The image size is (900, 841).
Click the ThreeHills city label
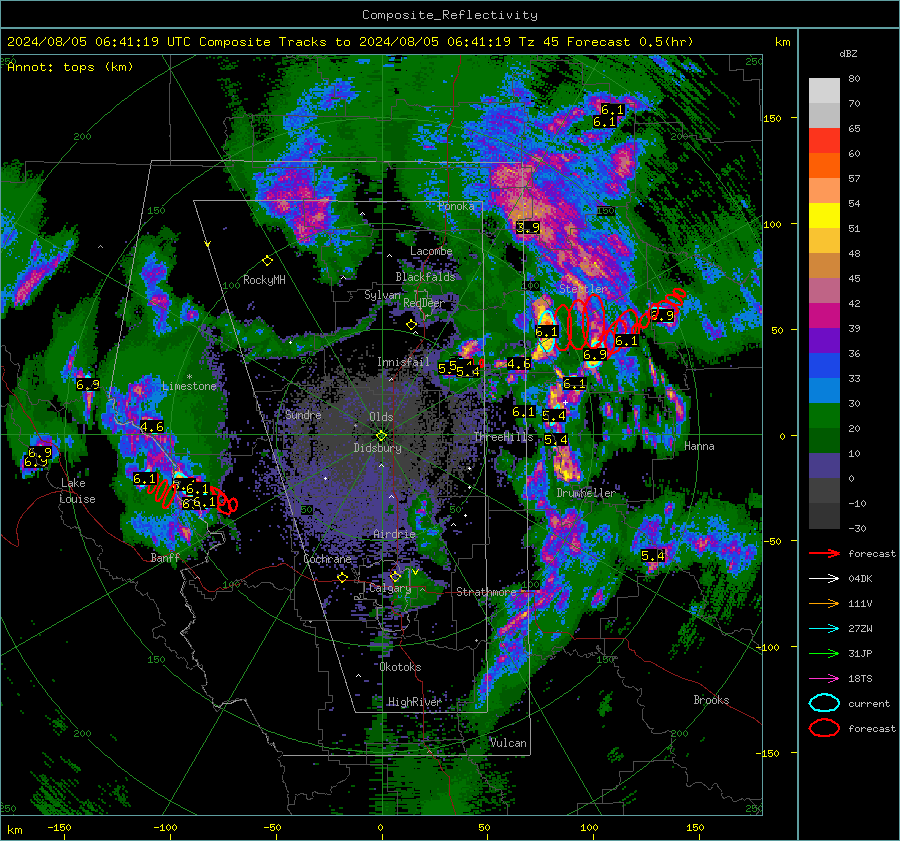click(503, 437)
